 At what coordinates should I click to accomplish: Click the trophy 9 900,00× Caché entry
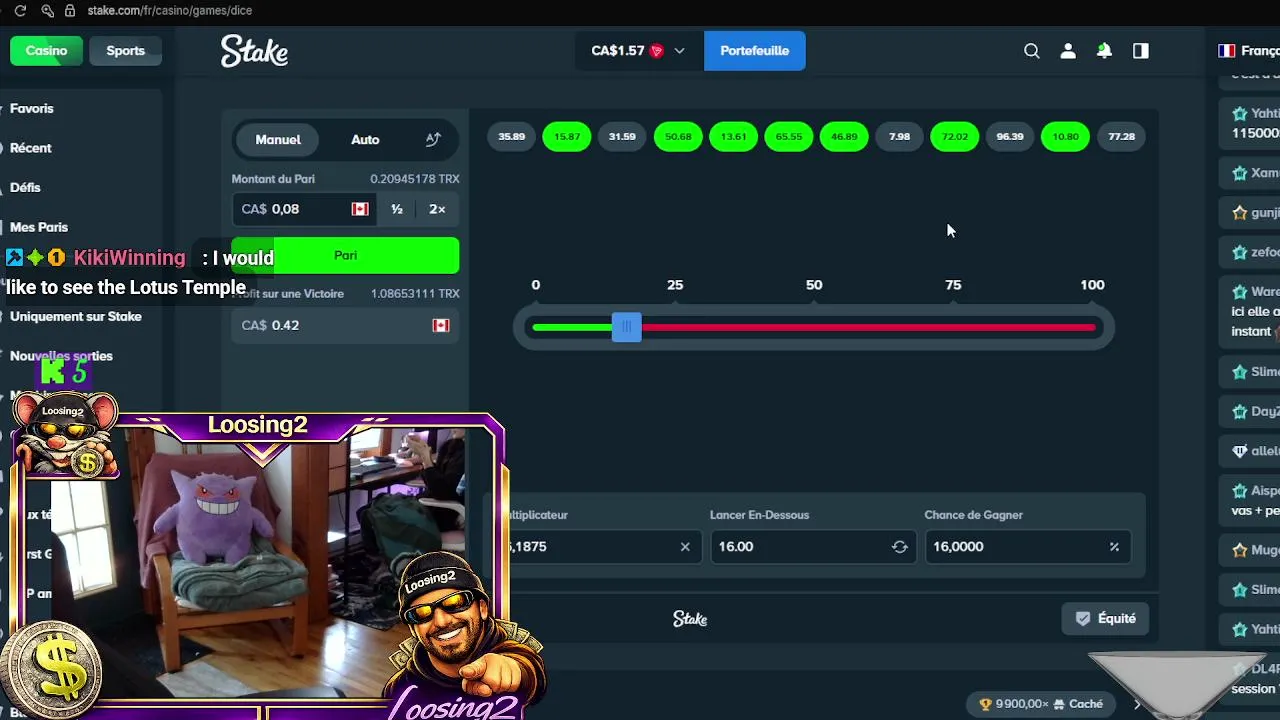tap(1040, 704)
